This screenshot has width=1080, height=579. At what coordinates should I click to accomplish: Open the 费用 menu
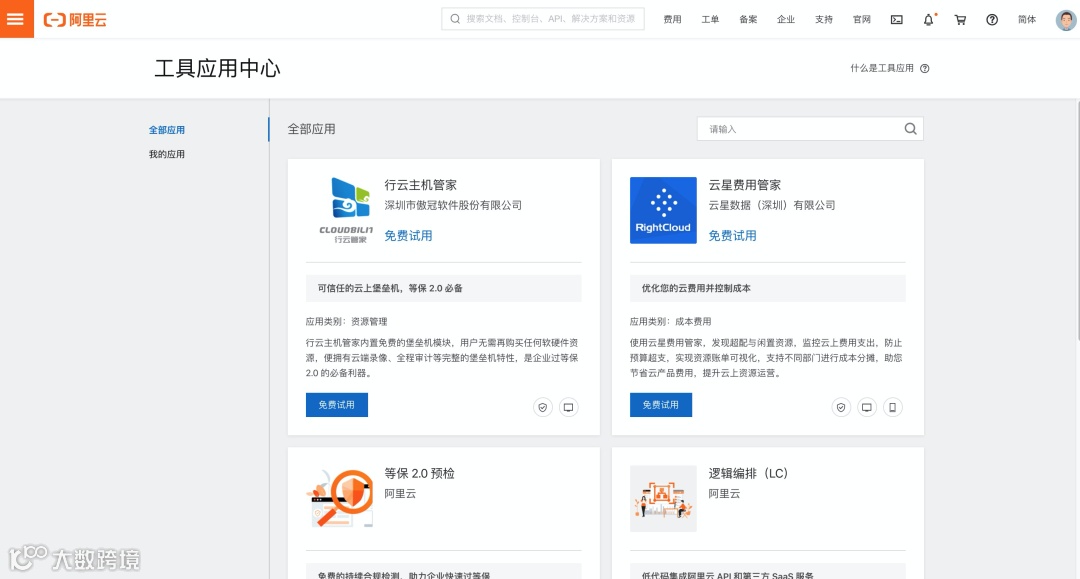[672, 19]
